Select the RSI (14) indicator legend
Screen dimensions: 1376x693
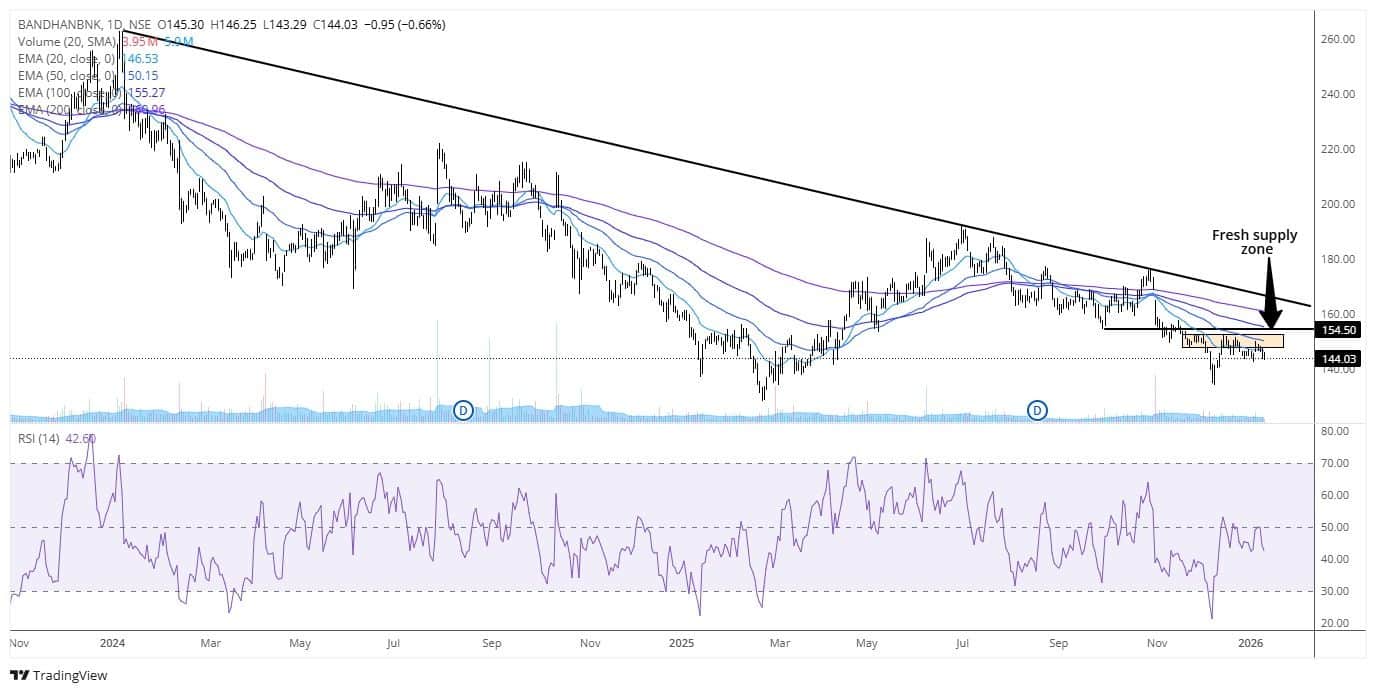(39, 438)
